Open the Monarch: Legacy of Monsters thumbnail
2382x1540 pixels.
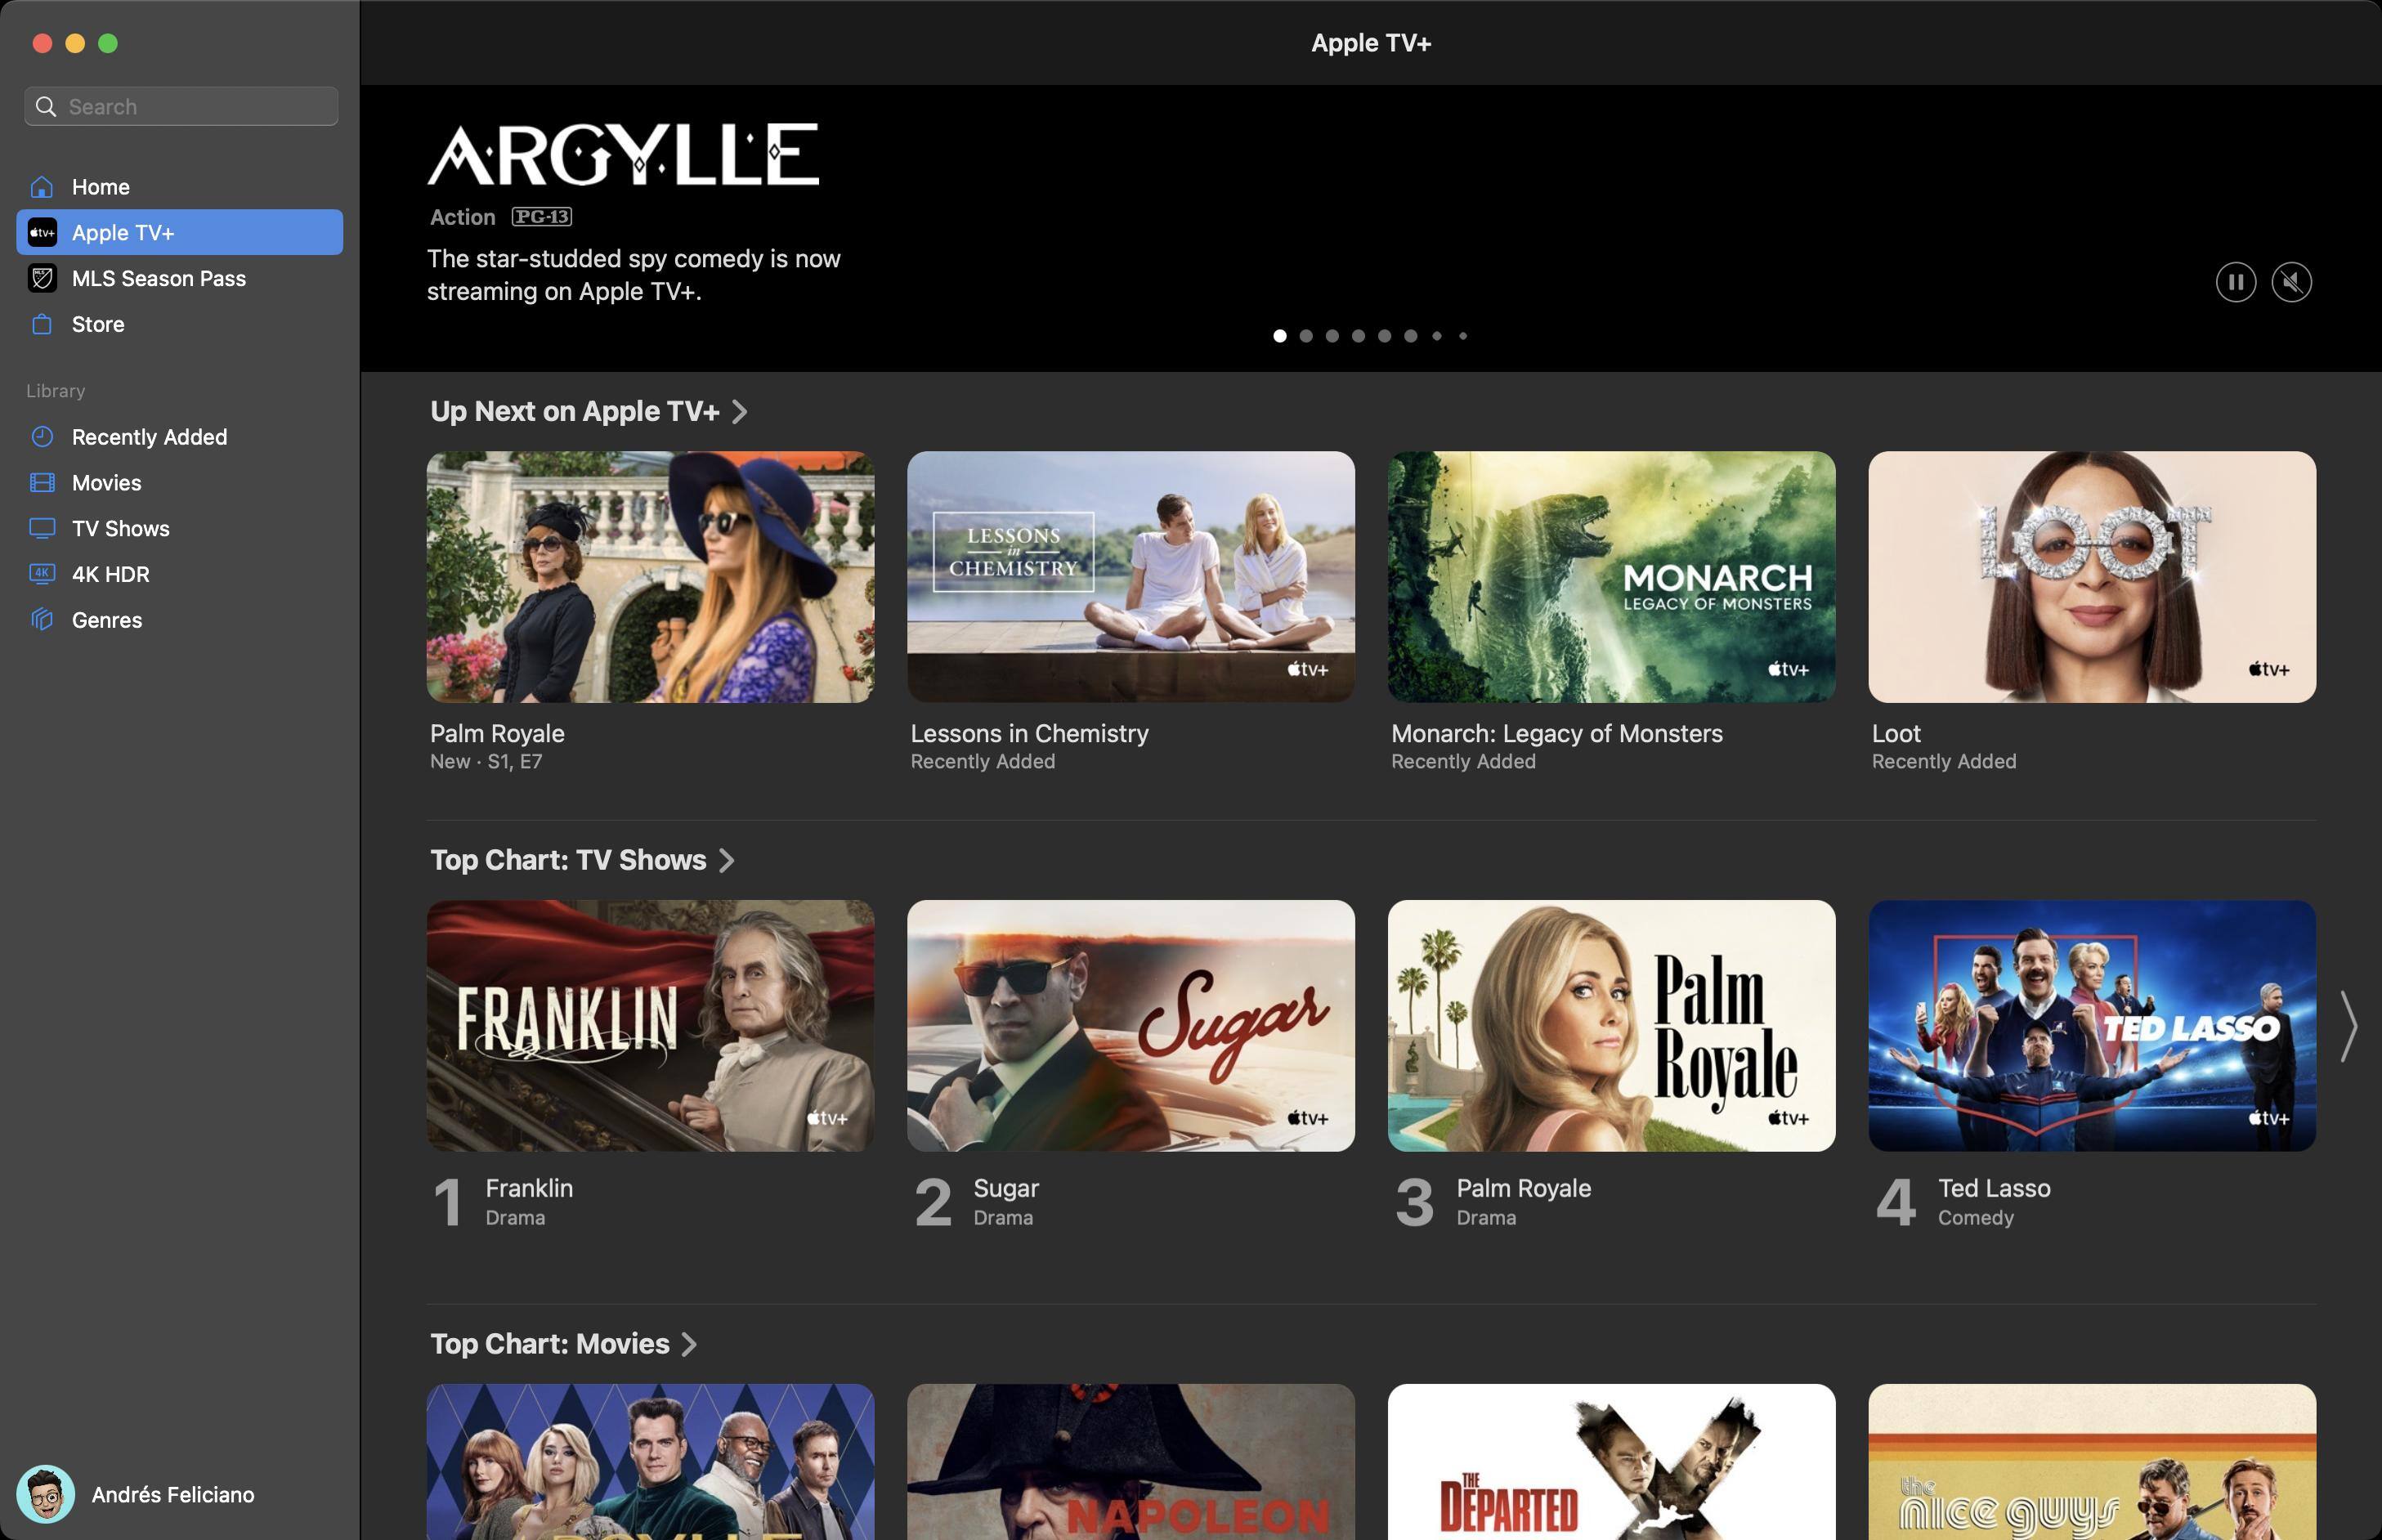(x=1611, y=576)
